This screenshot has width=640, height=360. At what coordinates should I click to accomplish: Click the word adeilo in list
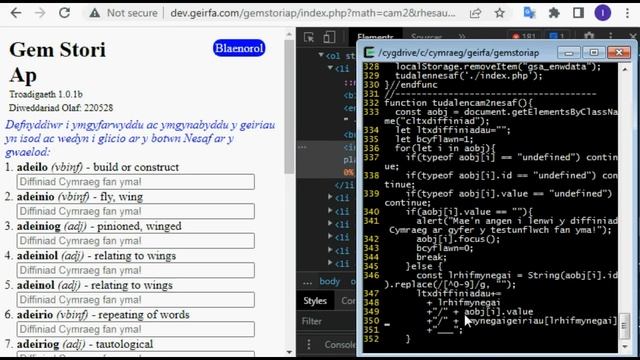(32, 167)
